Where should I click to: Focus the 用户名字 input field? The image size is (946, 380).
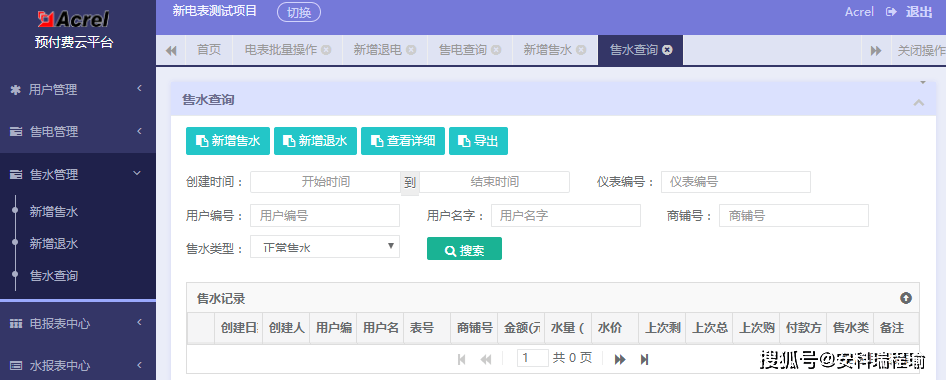click(566, 215)
